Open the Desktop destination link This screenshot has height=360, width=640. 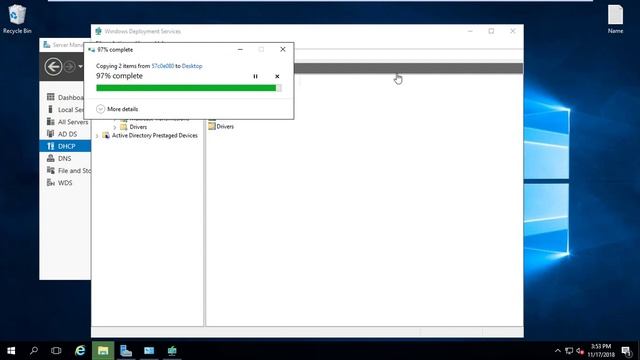[192, 66]
